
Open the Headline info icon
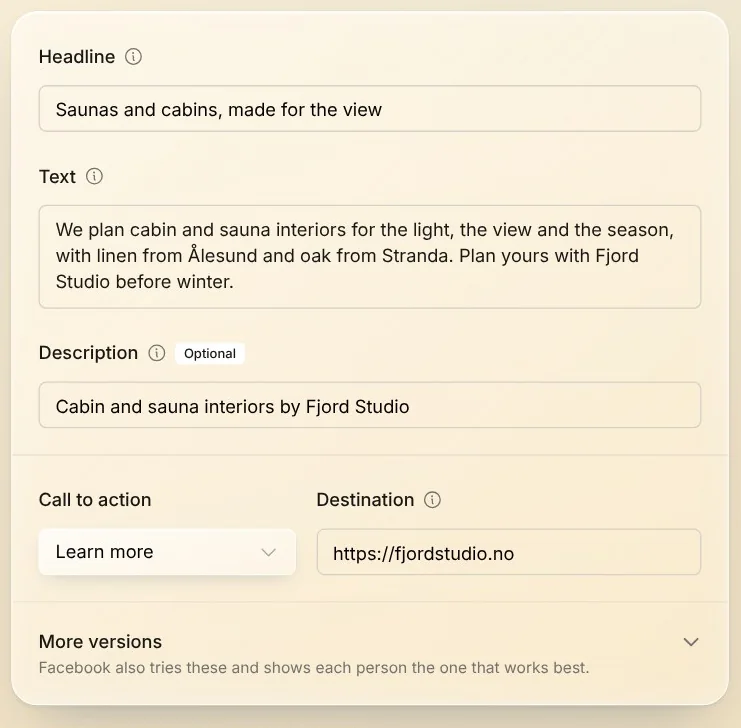[x=133, y=57]
